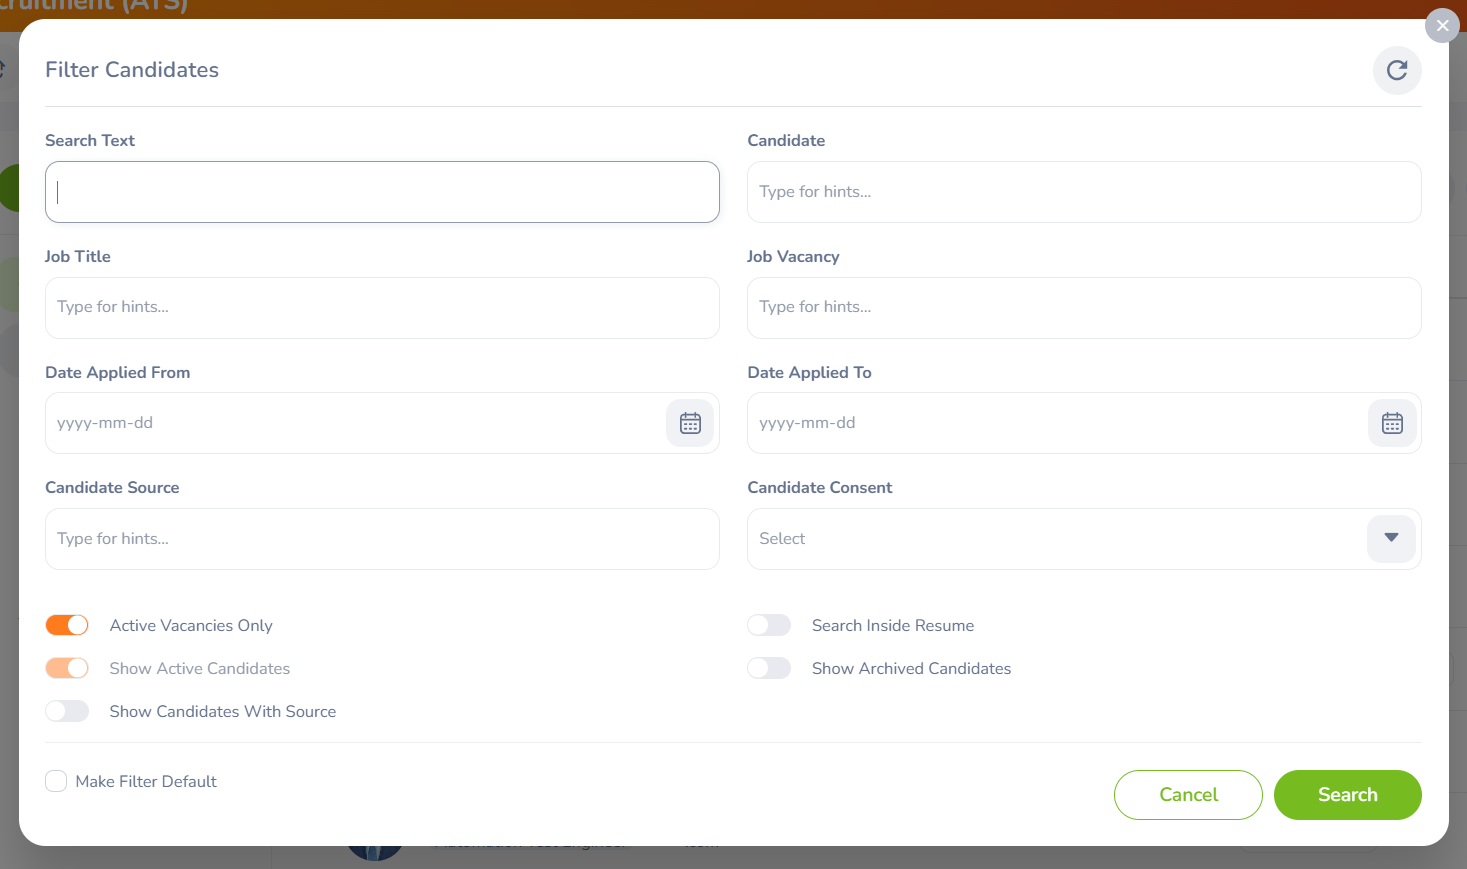The height and width of the screenshot is (869, 1467).
Task: Close the Filter Candidates dialog with X
Action: [1442, 26]
